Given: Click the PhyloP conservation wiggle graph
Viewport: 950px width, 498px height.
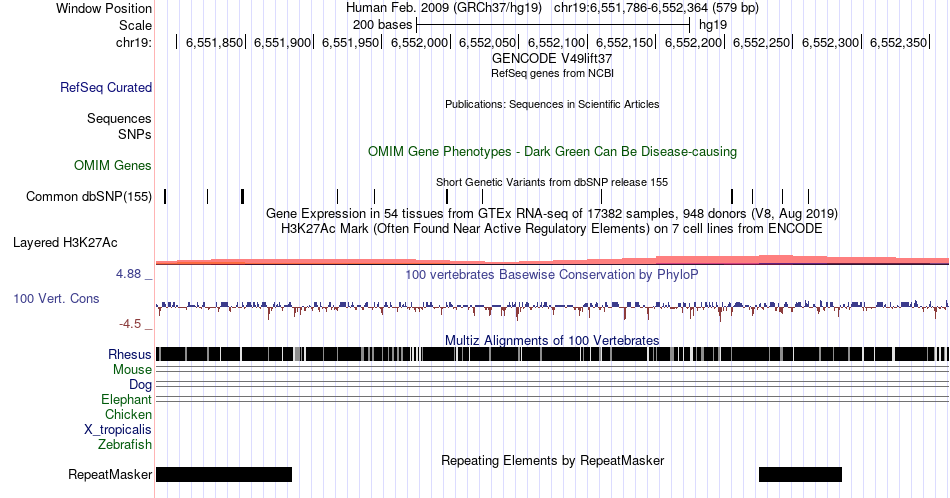Looking at the screenshot, I should pos(552,308).
